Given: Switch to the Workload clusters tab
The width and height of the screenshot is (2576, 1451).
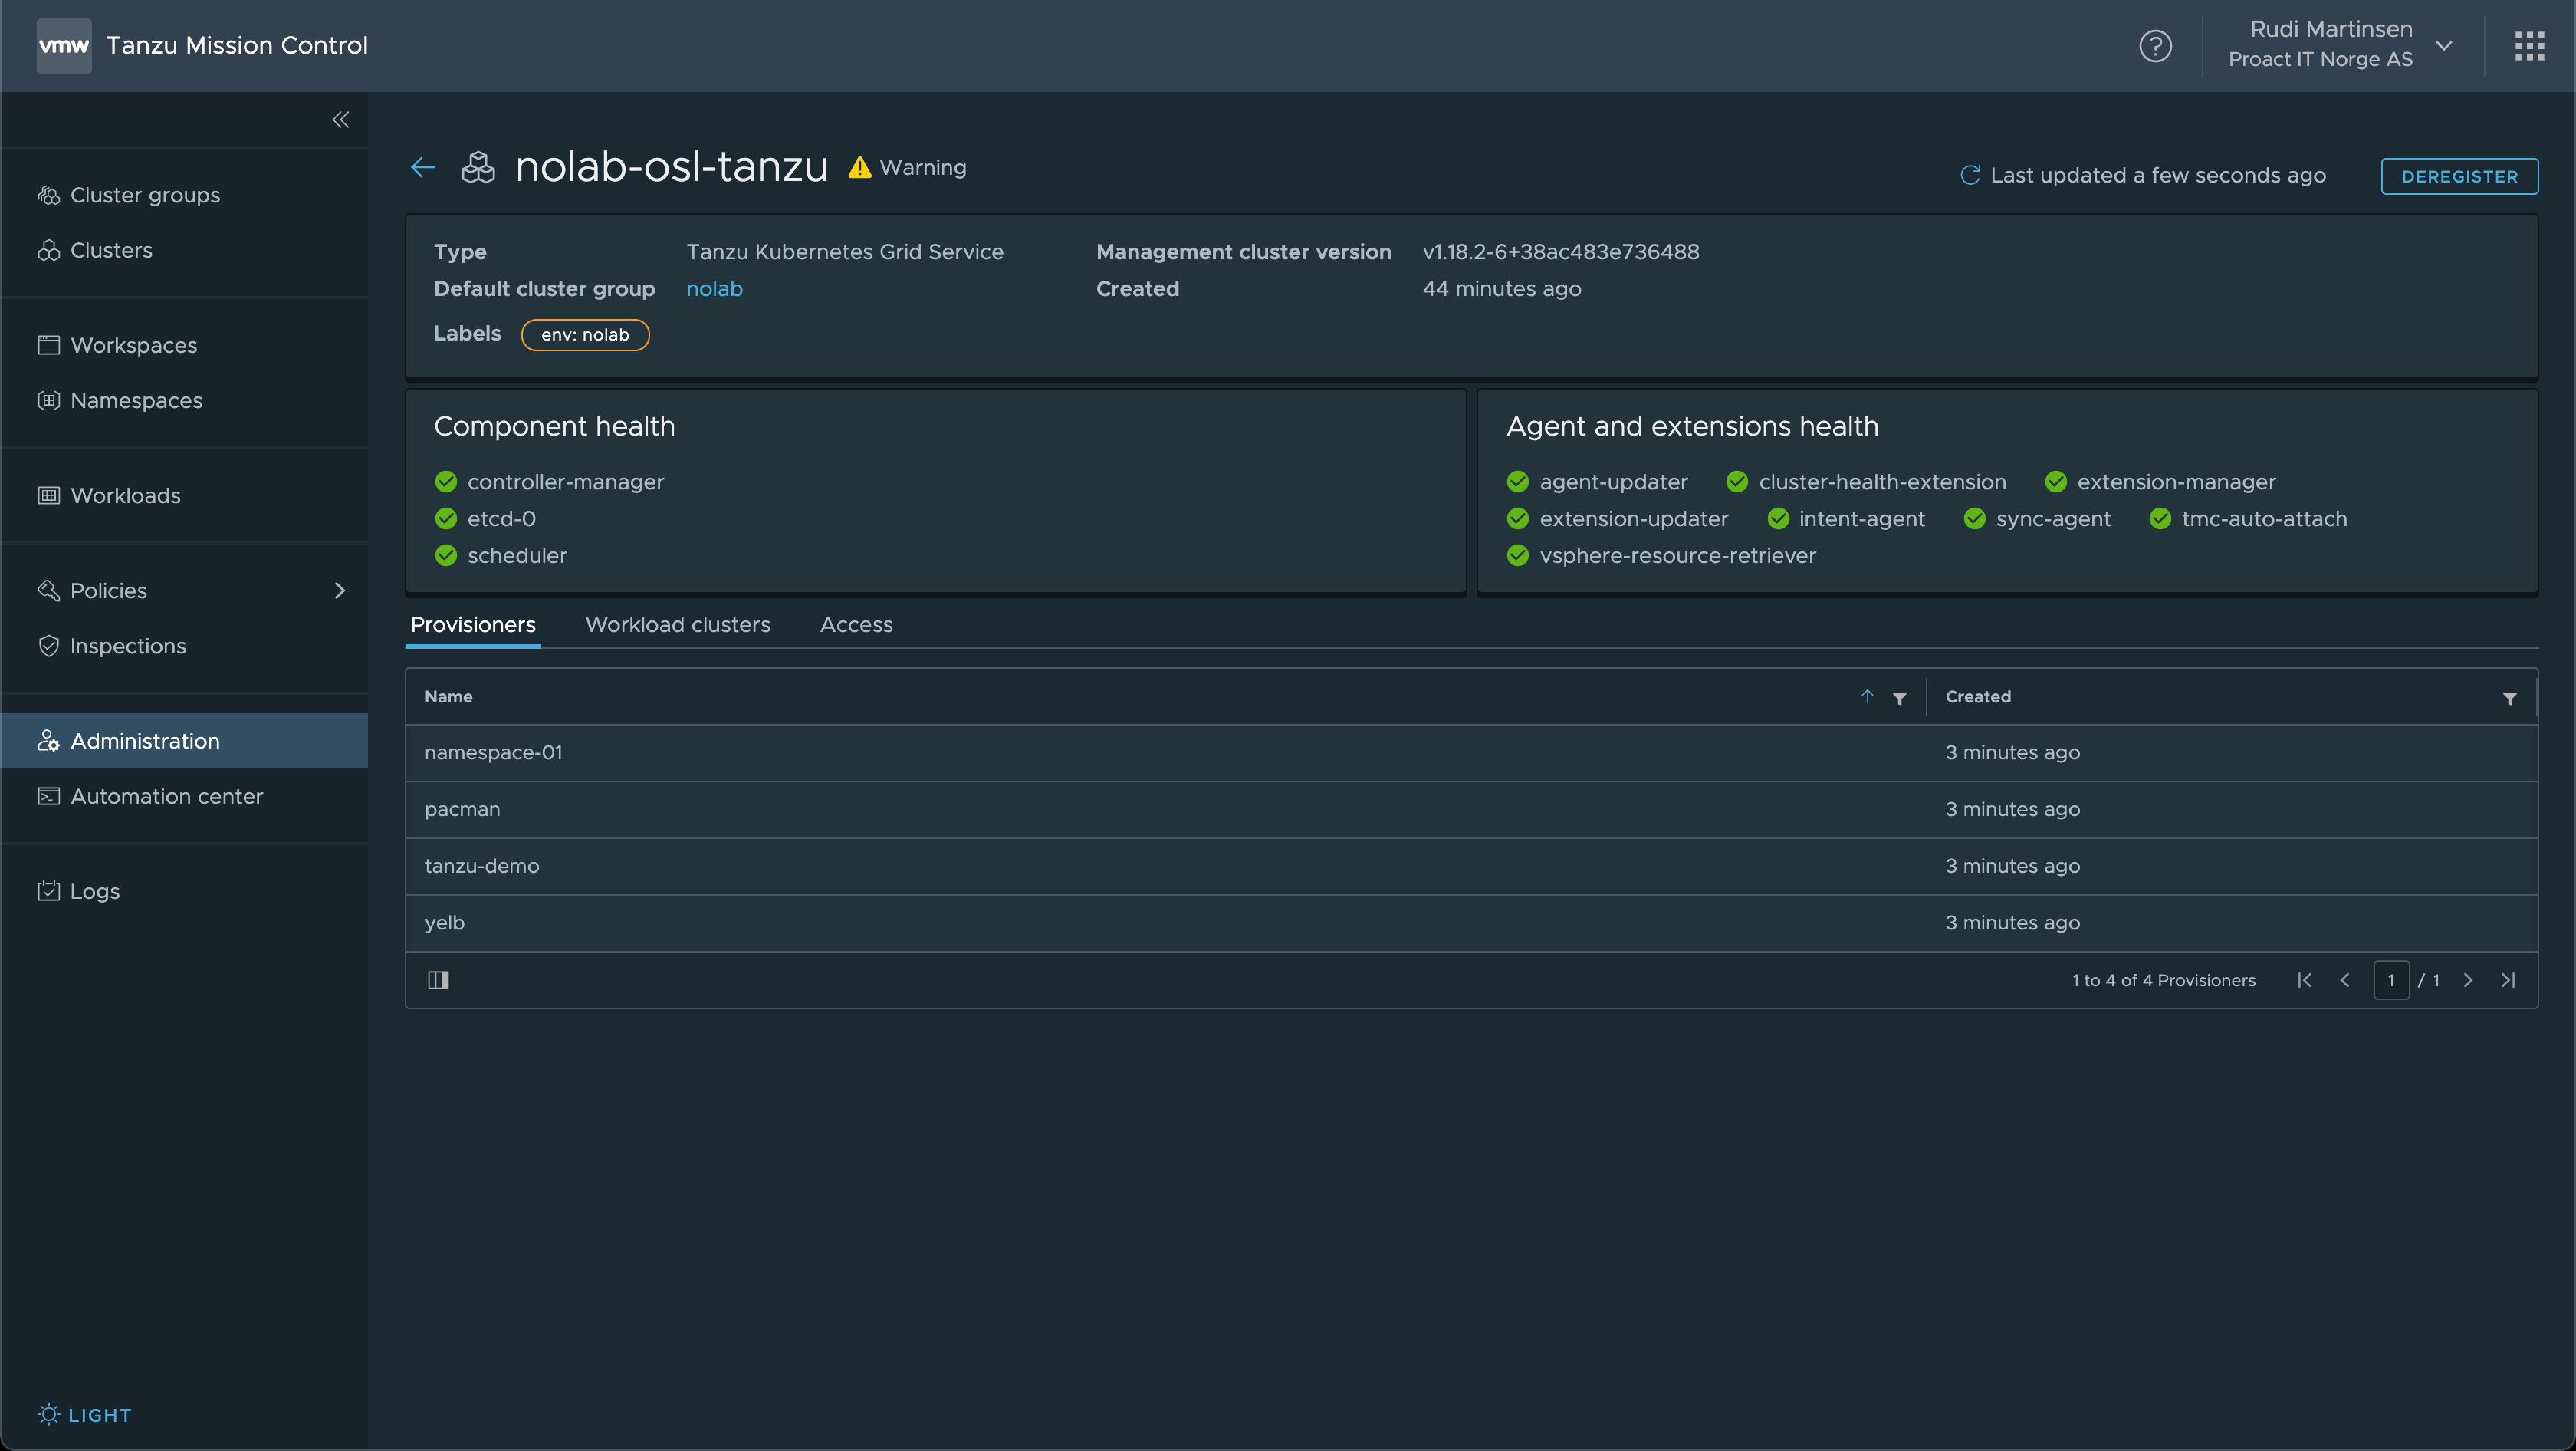Looking at the screenshot, I should (x=678, y=625).
